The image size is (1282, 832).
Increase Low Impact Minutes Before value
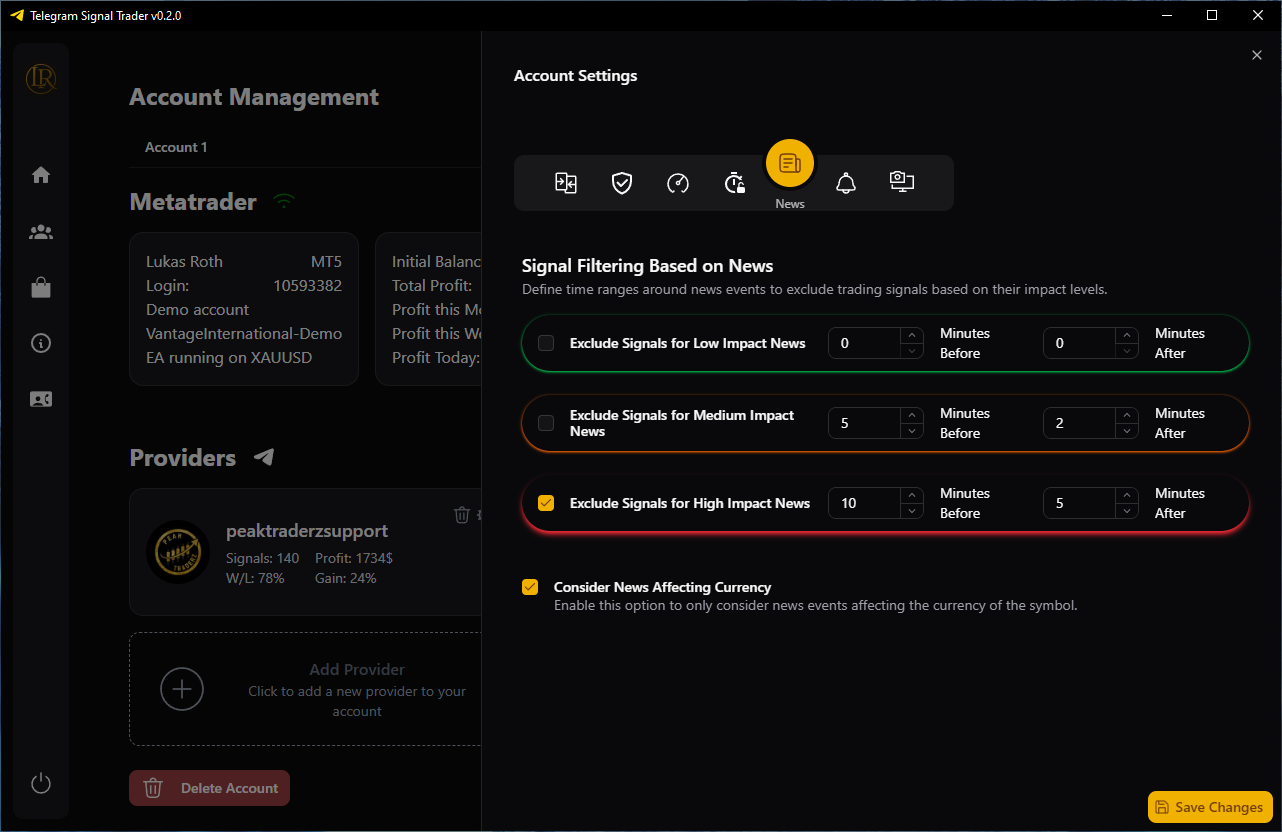912,336
